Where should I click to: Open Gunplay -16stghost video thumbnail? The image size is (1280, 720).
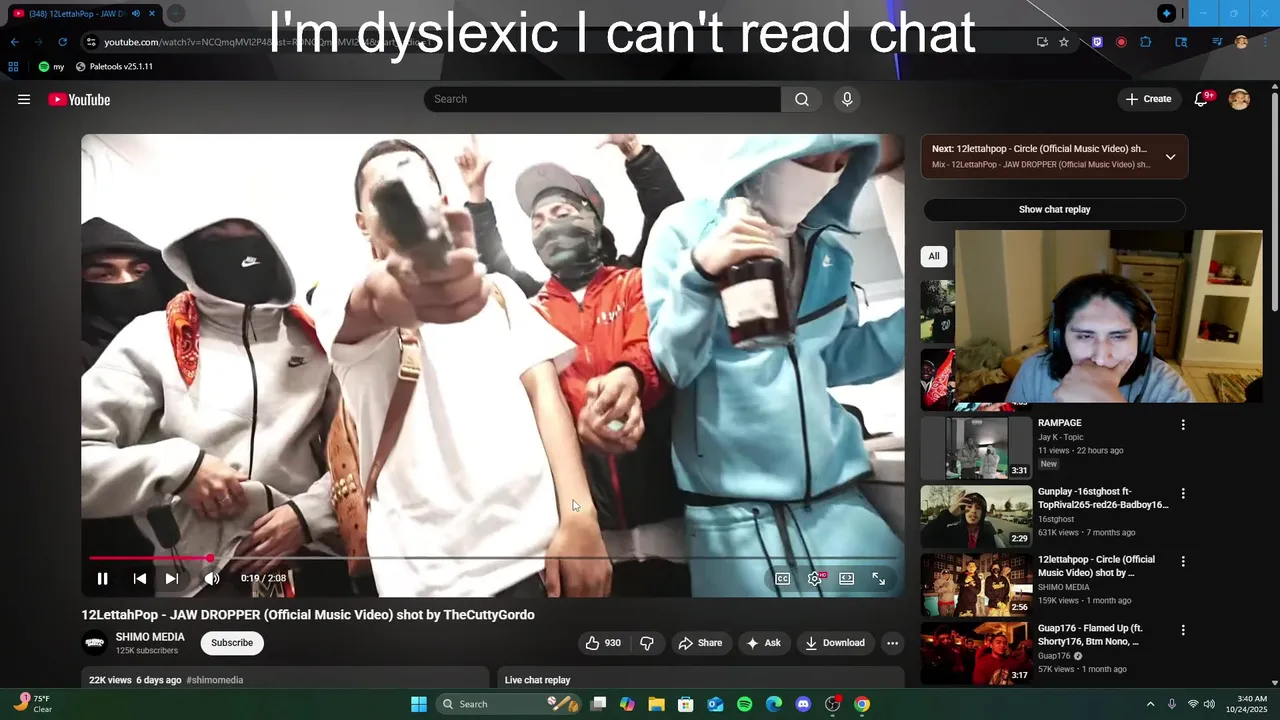click(x=976, y=516)
